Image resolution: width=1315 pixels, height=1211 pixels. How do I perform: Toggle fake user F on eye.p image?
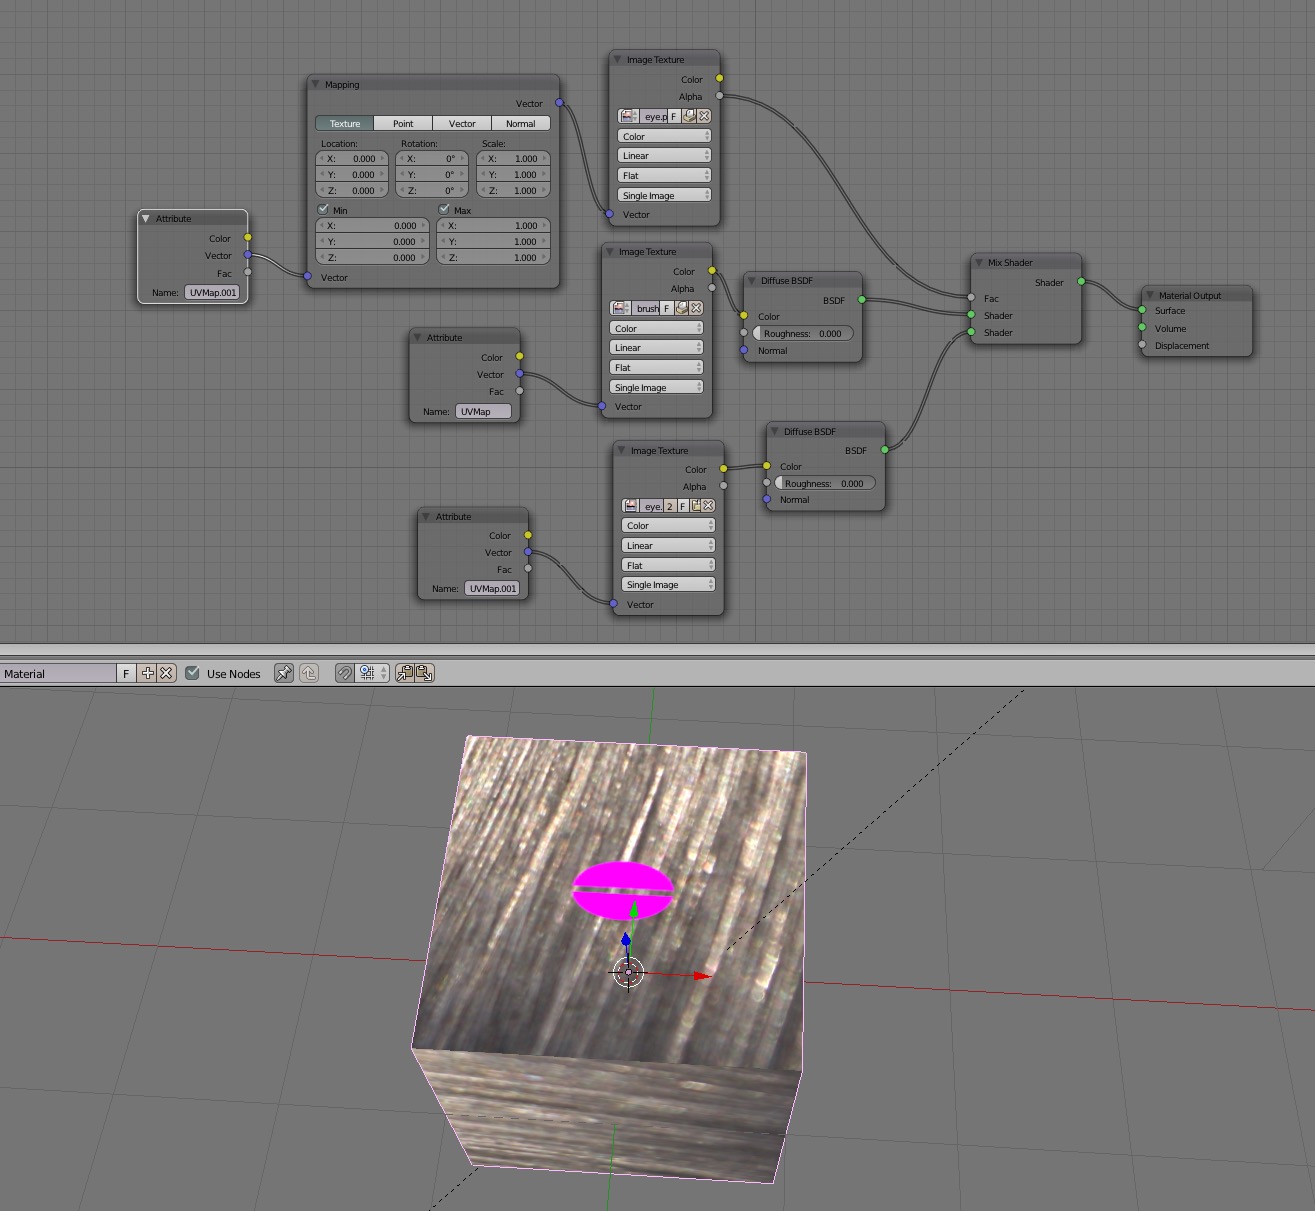point(674,116)
